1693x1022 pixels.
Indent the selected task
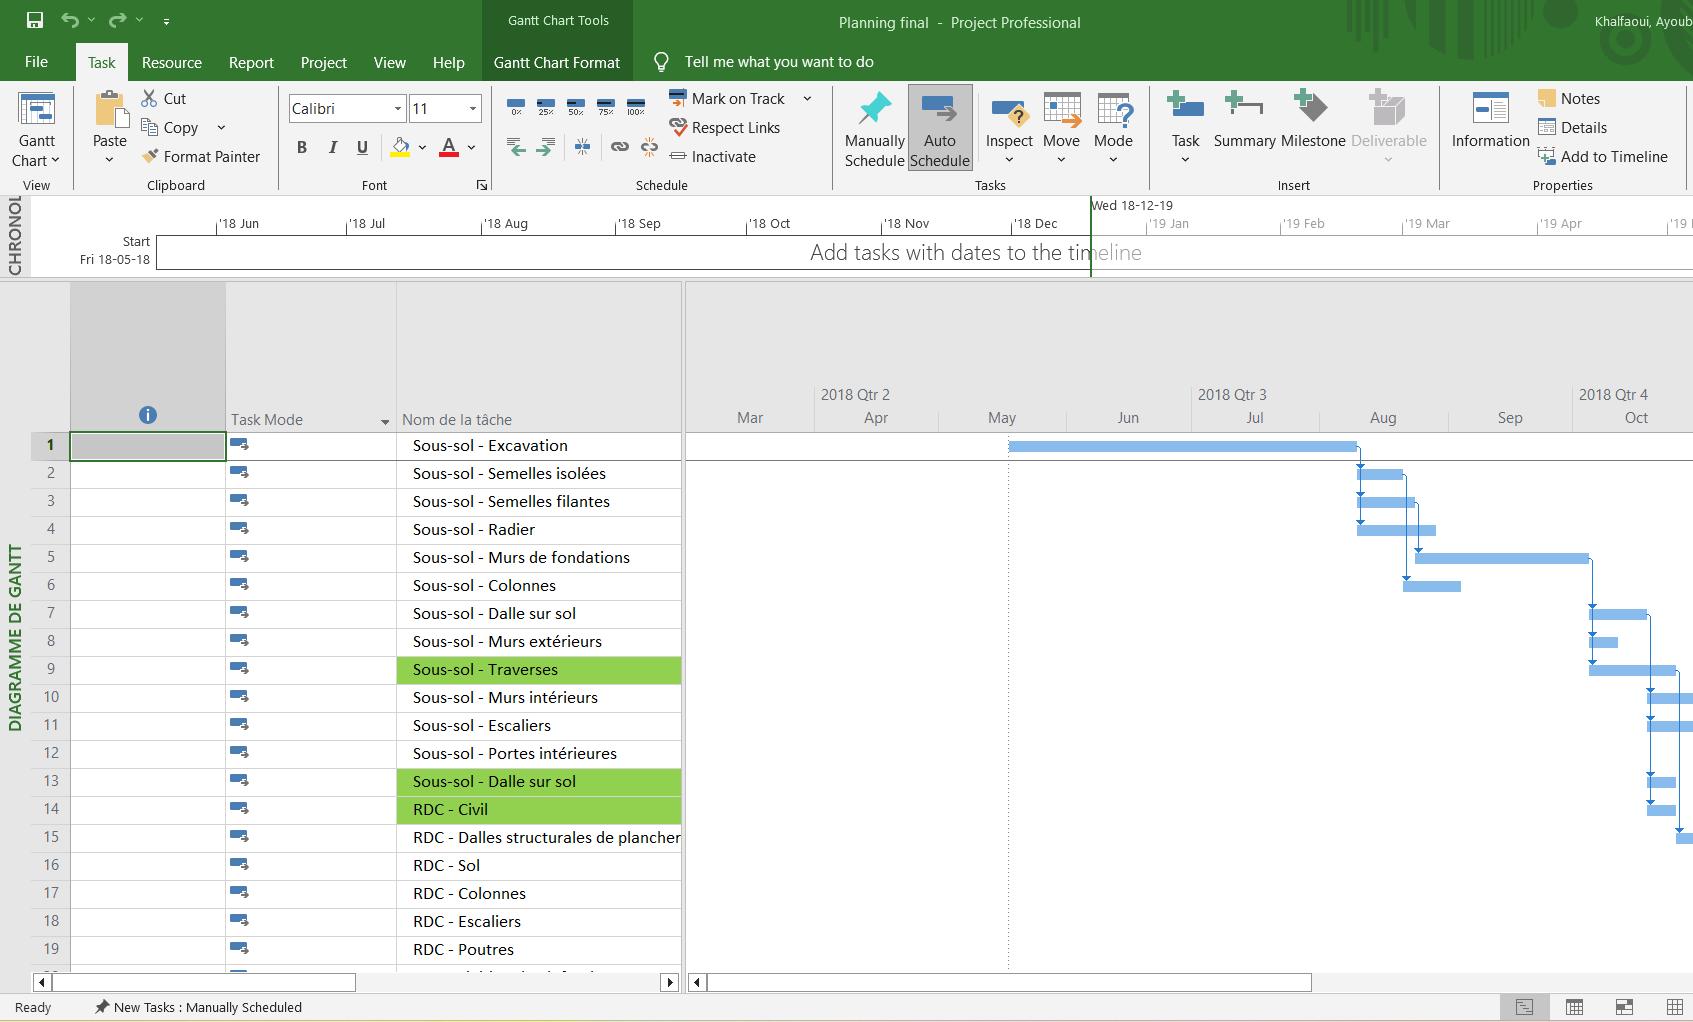546,148
